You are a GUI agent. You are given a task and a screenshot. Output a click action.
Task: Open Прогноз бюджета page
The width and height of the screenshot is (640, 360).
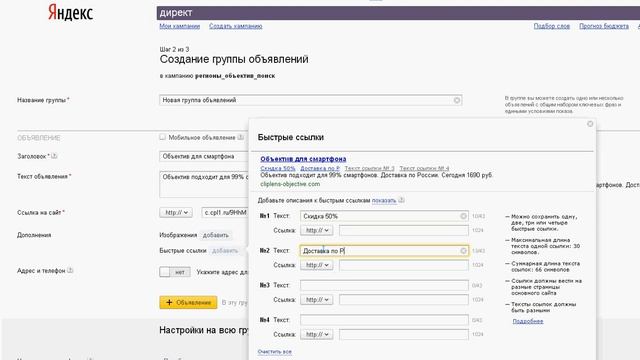pos(604,26)
